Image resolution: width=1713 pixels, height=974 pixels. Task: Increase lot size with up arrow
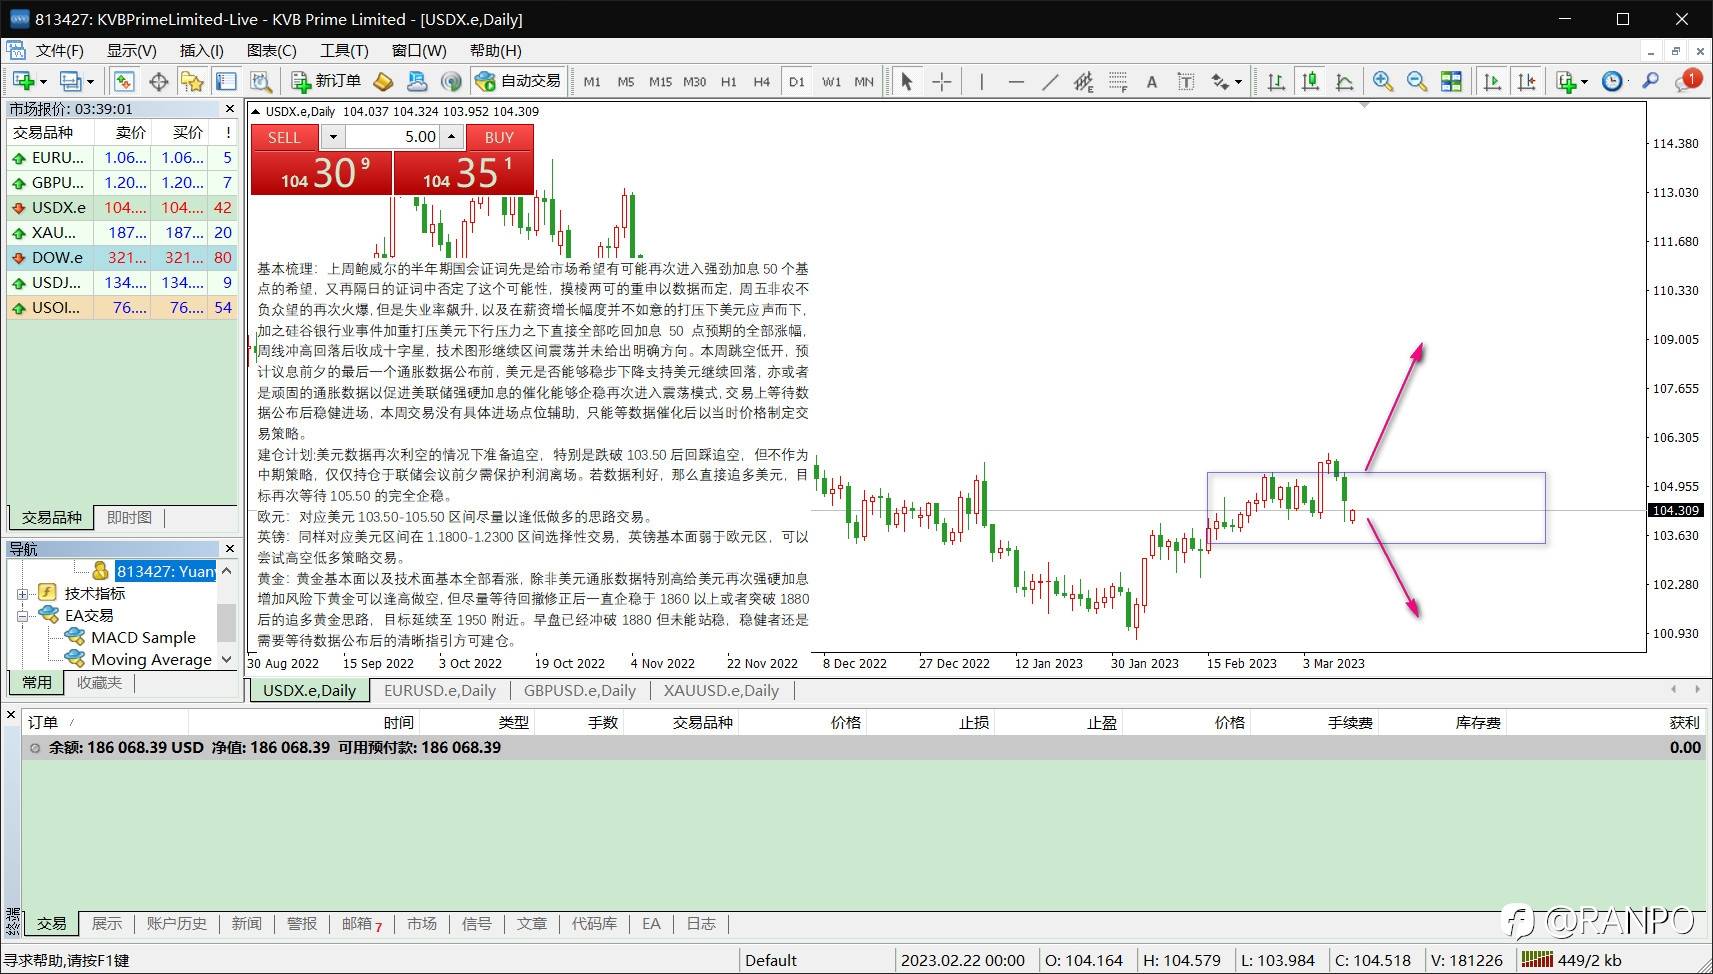[x=452, y=137]
